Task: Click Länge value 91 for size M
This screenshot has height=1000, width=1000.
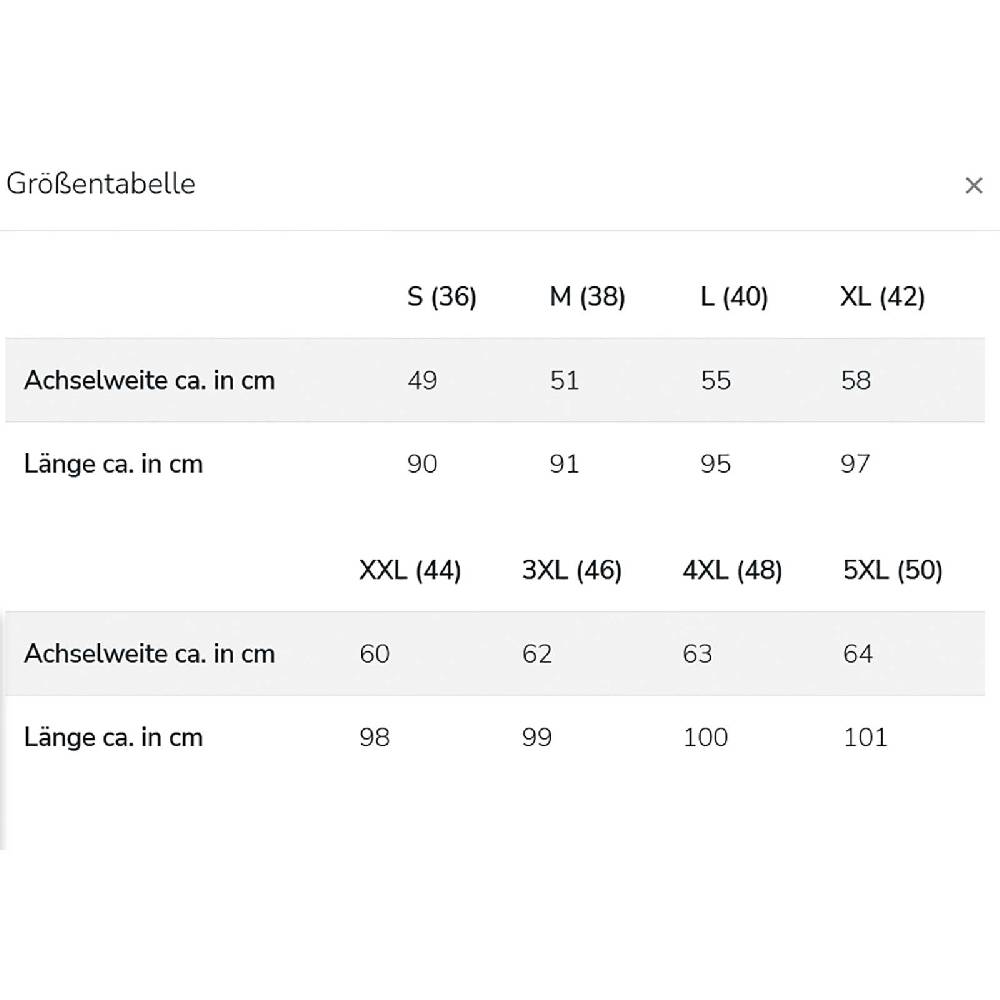Action: pos(564,465)
